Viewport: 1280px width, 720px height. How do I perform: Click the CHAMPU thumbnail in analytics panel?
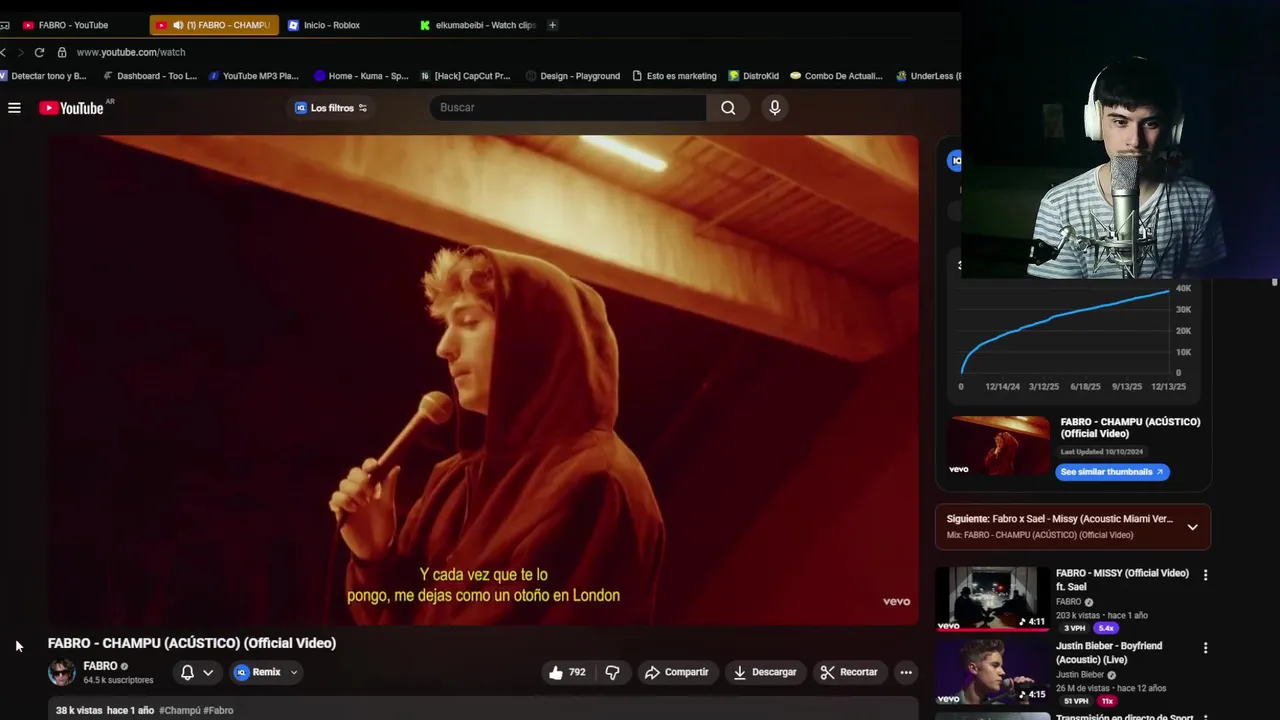tap(999, 446)
